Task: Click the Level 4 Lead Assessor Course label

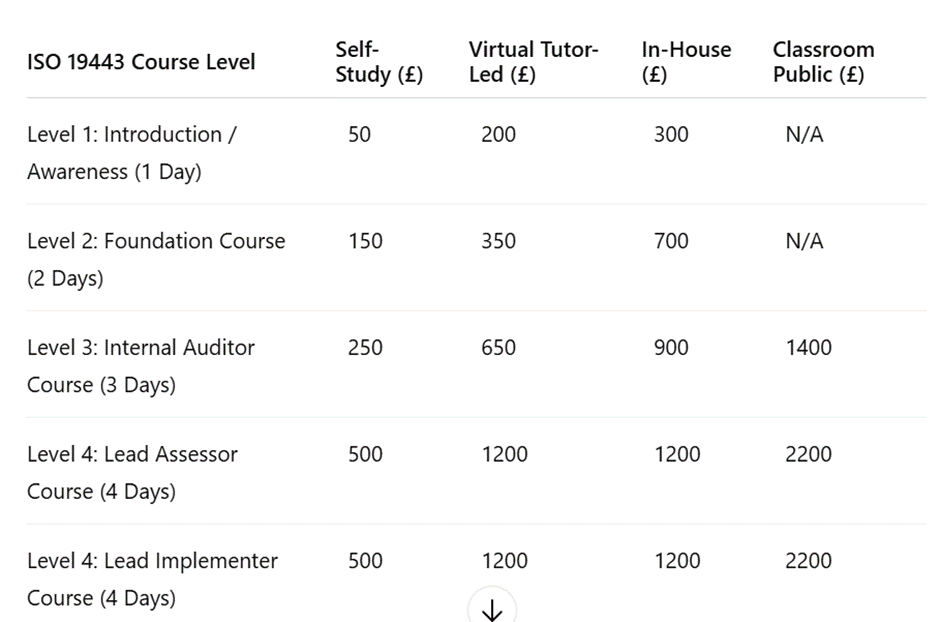Action: tap(133, 472)
